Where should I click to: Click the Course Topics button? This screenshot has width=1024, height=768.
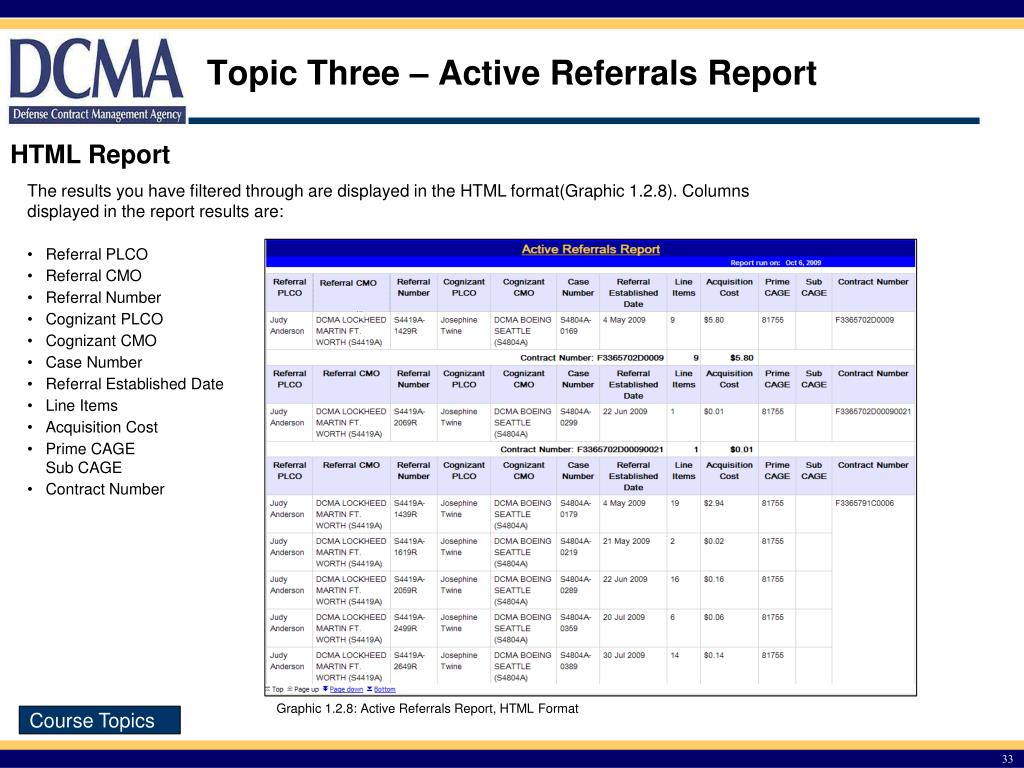click(99, 720)
